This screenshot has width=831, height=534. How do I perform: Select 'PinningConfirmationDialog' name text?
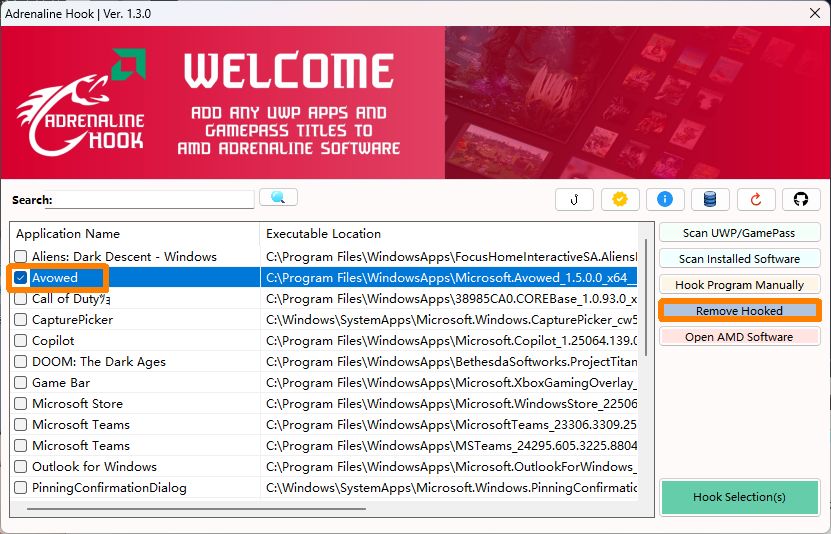click(x=109, y=487)
